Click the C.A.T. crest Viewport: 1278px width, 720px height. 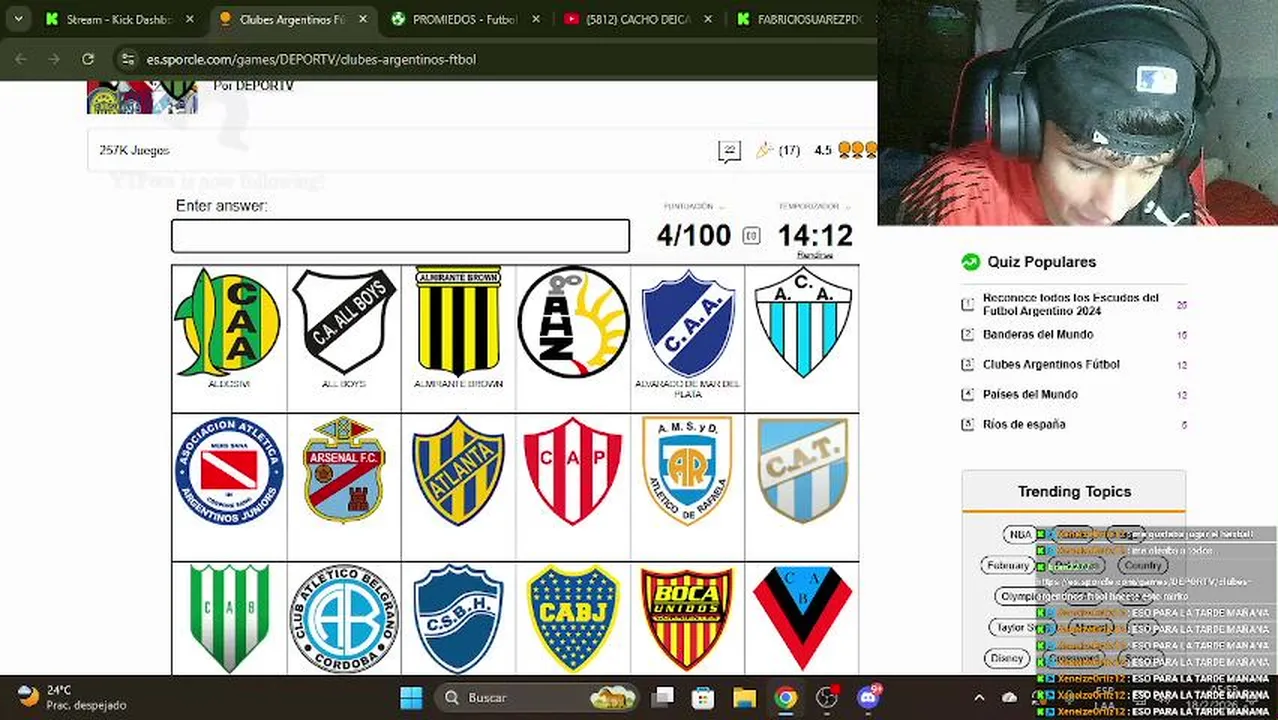(x=803, y=471)
